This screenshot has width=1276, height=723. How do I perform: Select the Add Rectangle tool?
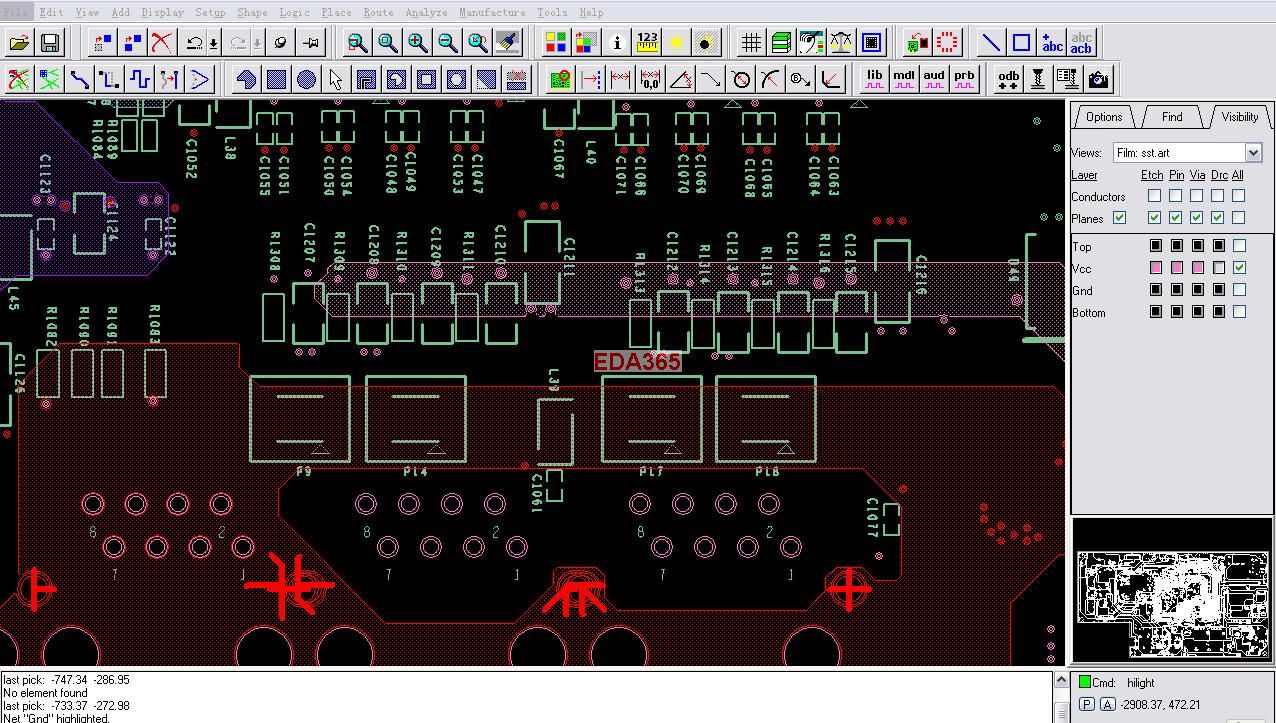1021,43
